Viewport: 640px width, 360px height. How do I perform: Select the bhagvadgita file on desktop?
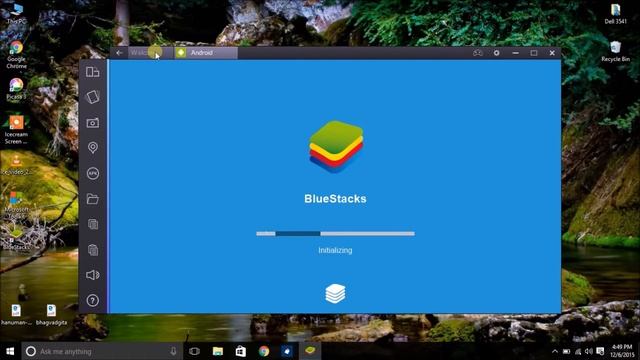(51, 315)
